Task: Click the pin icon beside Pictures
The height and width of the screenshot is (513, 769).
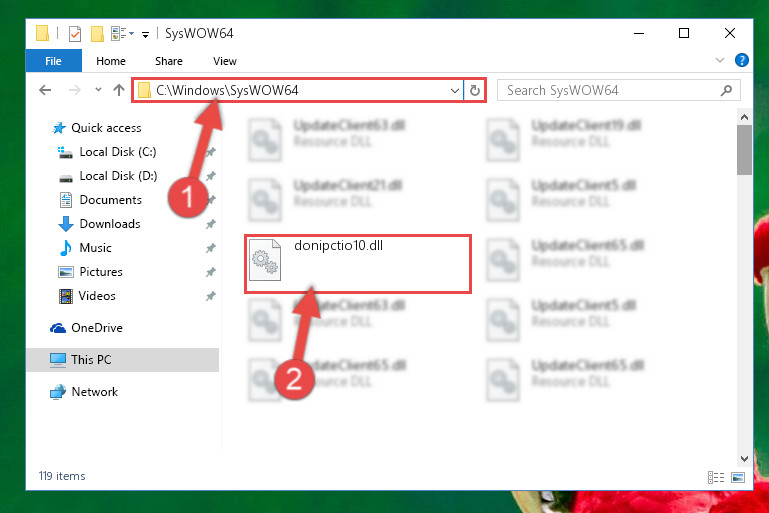Action: coord(210,272)
